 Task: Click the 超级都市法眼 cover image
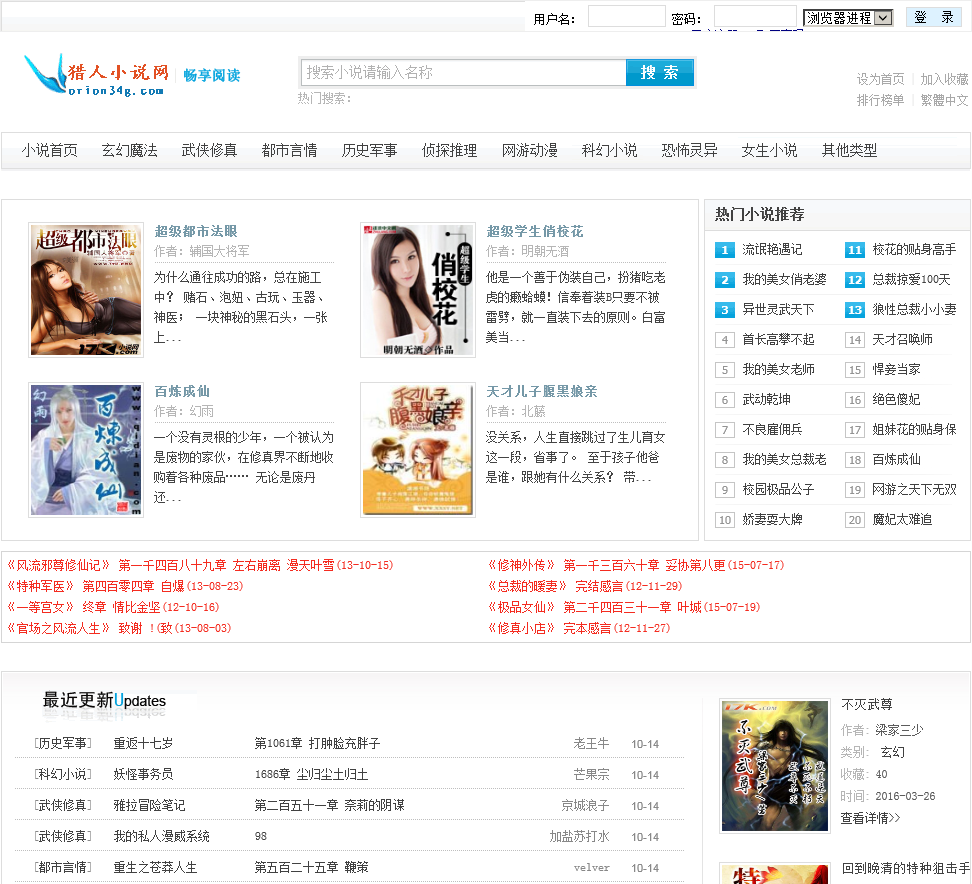[x=86, y=290]
